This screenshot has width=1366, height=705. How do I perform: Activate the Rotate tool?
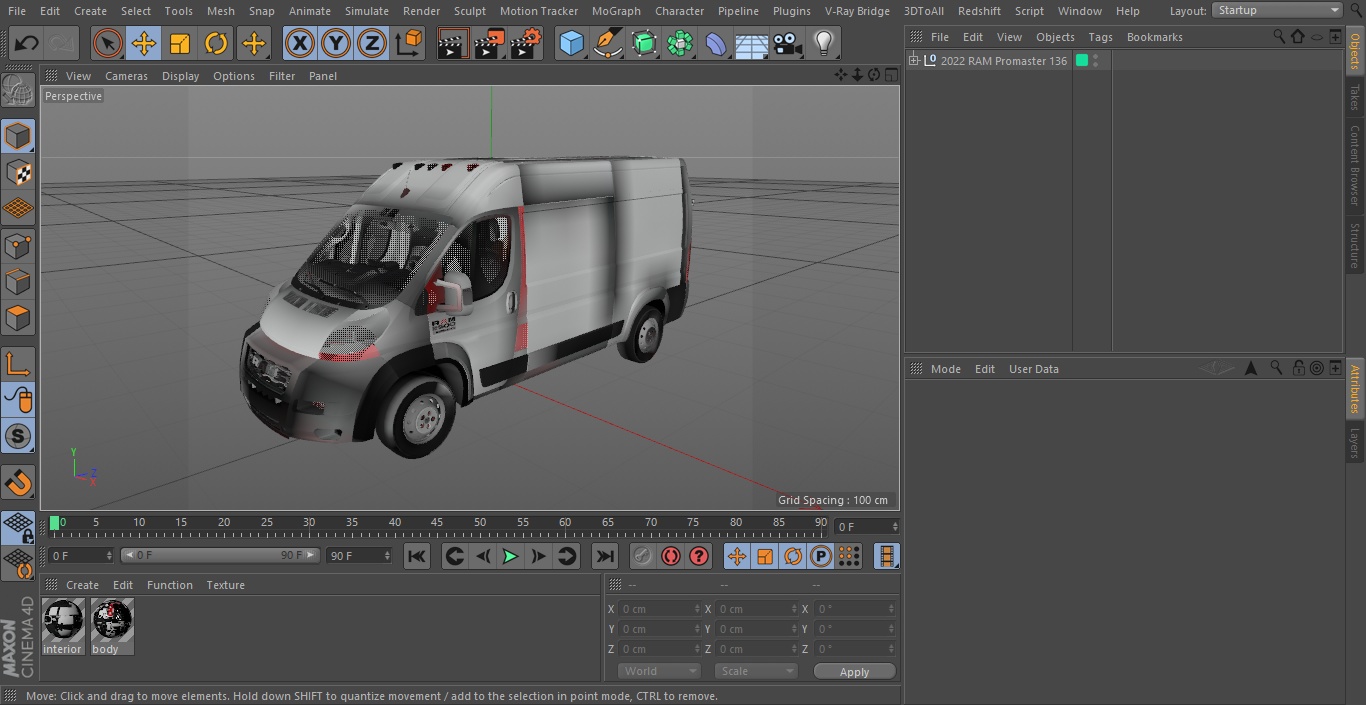pyautogui.click(x=216, y=43)
